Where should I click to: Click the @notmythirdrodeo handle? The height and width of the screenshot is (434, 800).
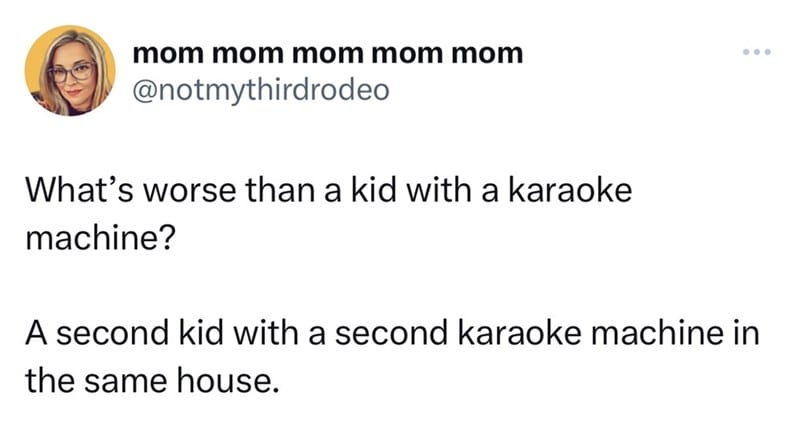click(261, 91)
